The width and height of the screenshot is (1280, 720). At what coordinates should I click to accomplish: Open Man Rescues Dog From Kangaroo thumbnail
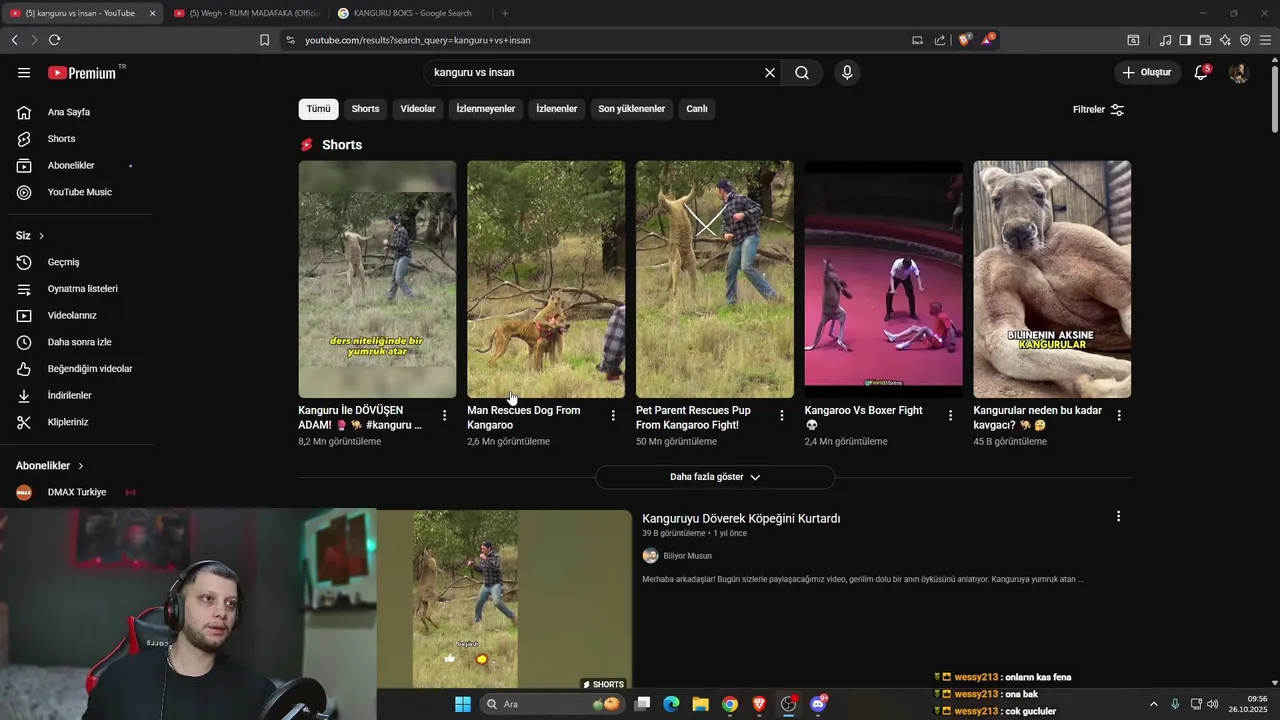546,279
